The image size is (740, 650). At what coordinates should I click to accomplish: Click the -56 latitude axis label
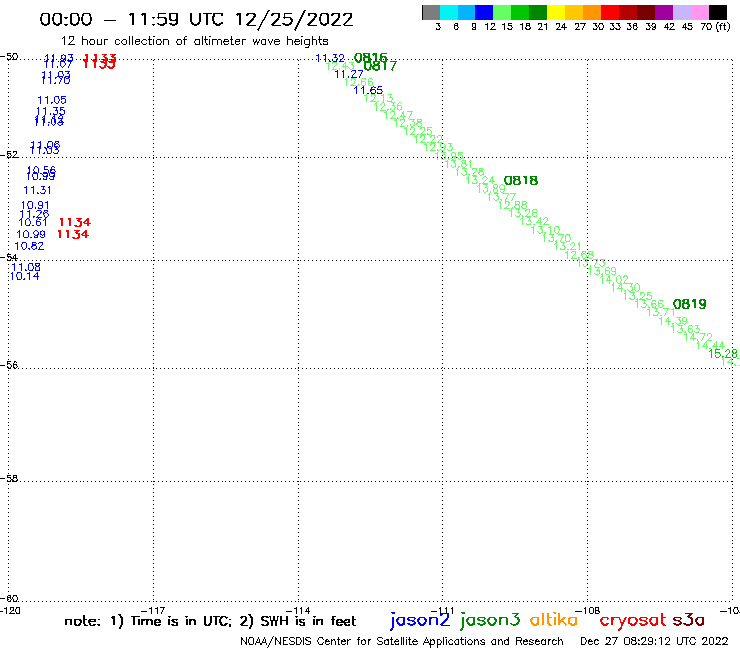click(9, 365)
